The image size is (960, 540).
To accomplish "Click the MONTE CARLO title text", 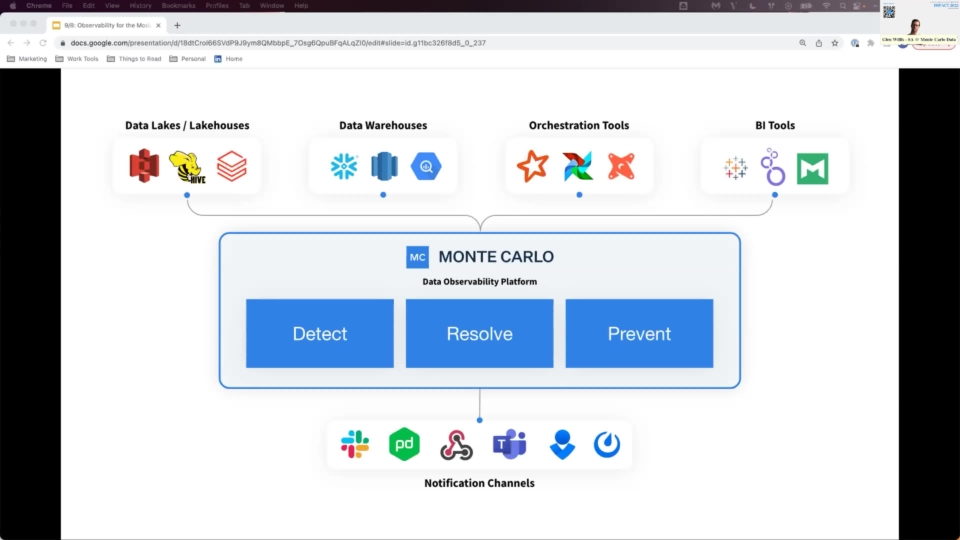I will [x=496, y=257].
